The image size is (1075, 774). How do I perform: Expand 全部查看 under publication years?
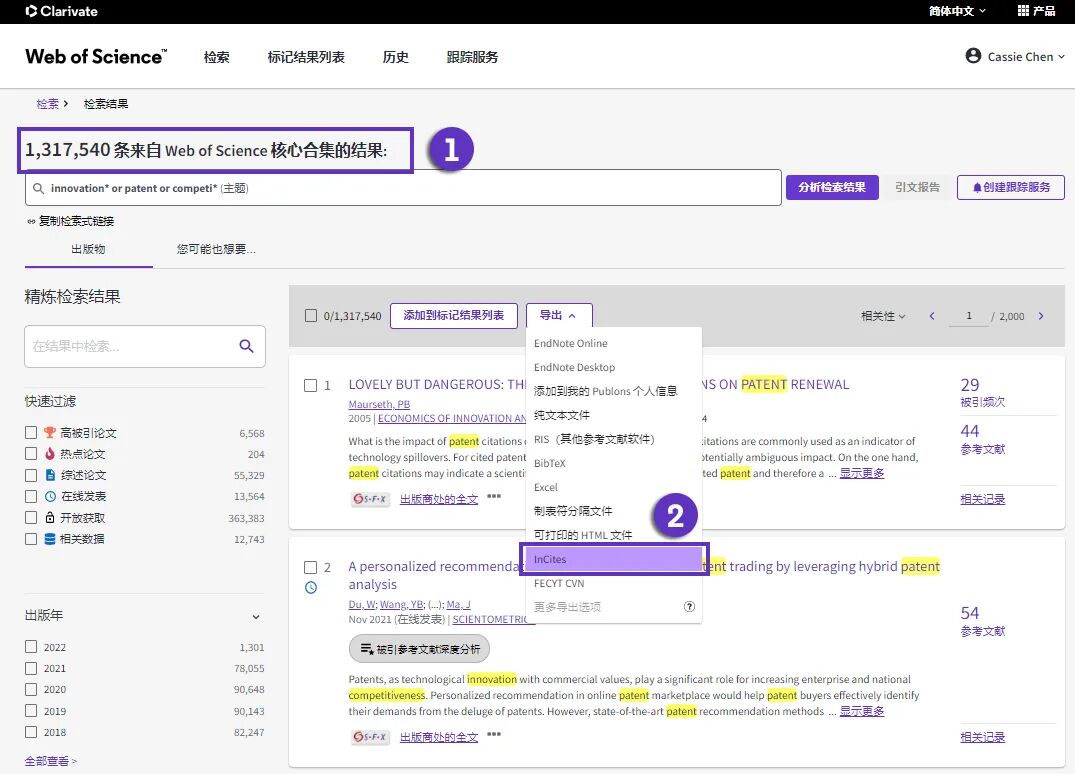point(50,760)
